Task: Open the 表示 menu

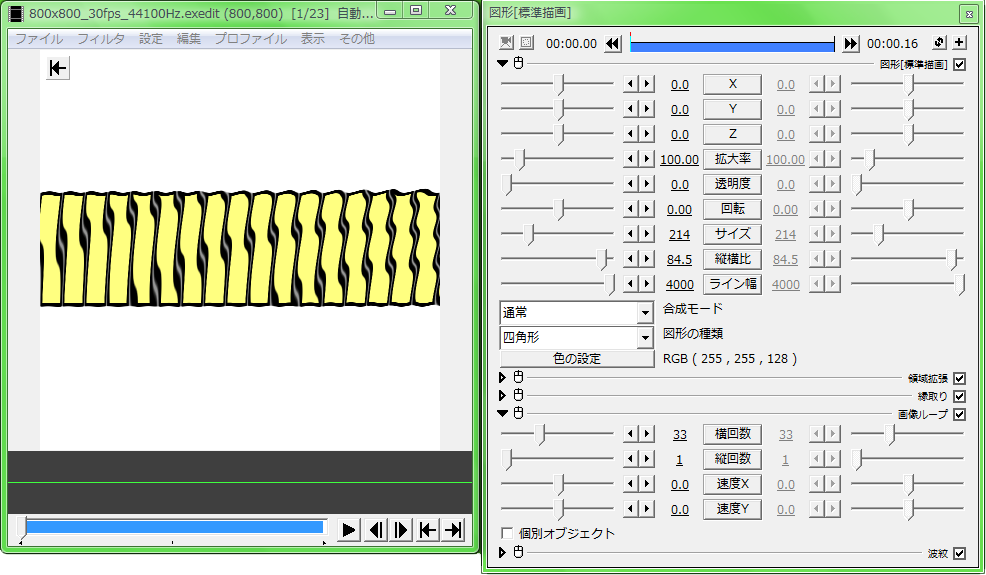Action: [313, 39]
